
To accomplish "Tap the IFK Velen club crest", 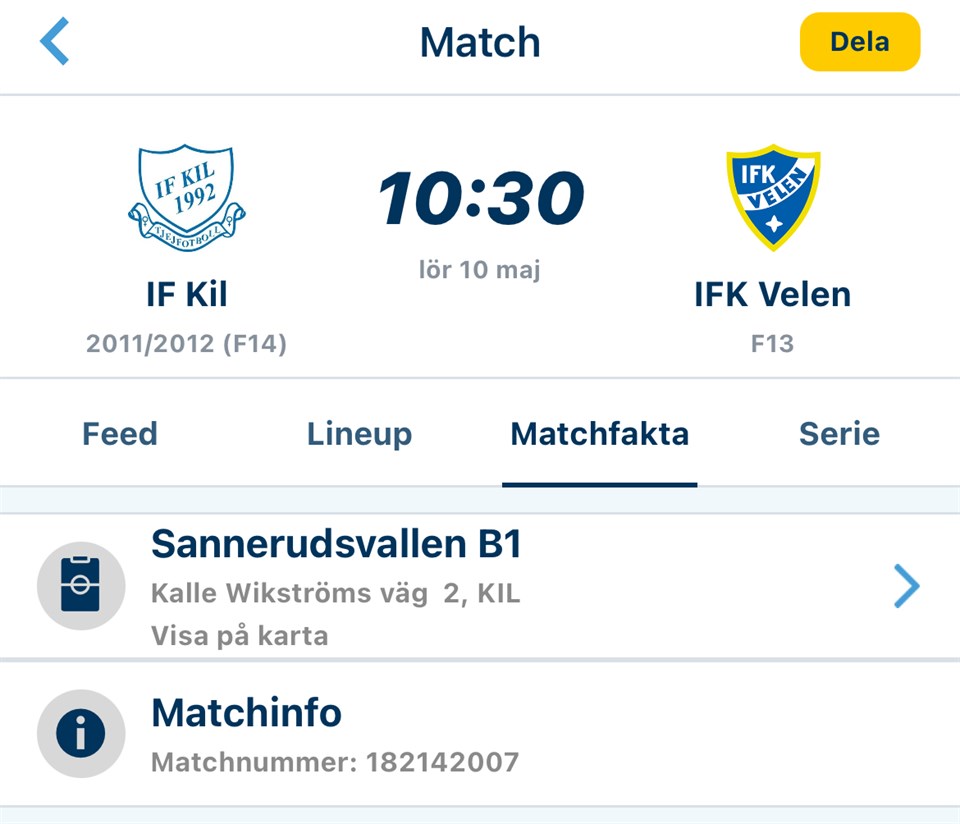I will click(772, 197).
